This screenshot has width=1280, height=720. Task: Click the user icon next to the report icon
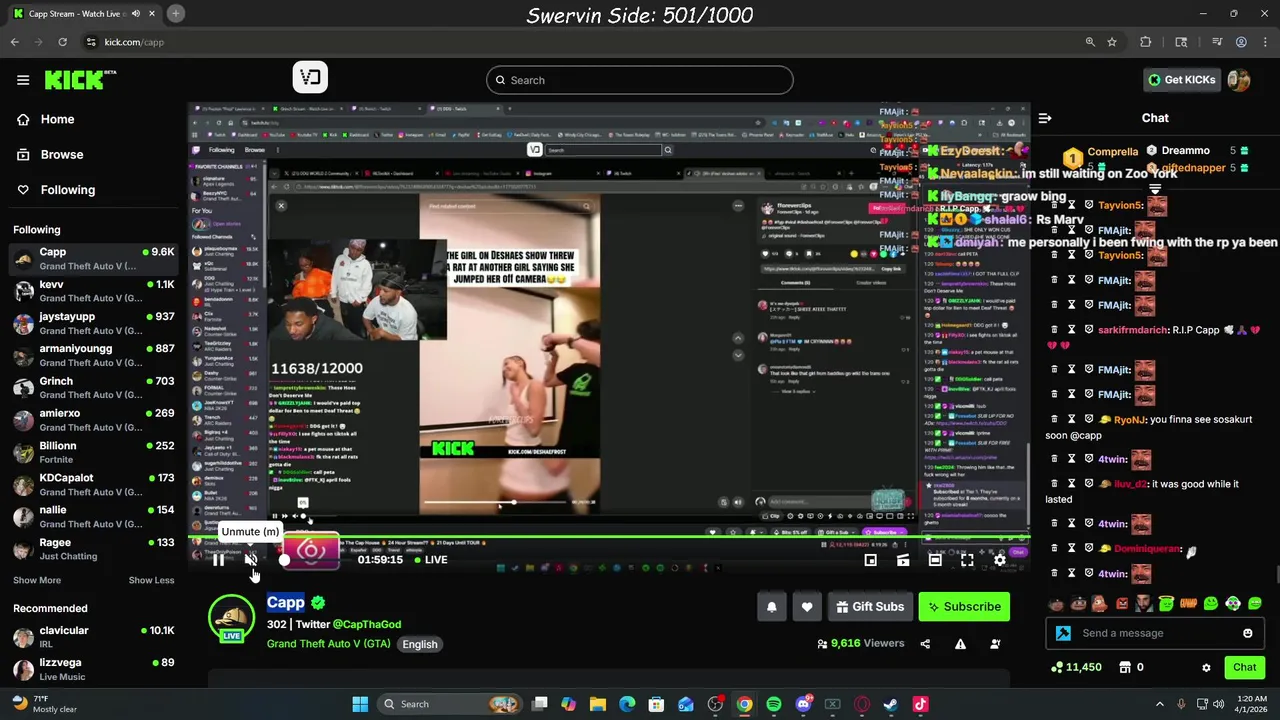click(x=995, y=644)
